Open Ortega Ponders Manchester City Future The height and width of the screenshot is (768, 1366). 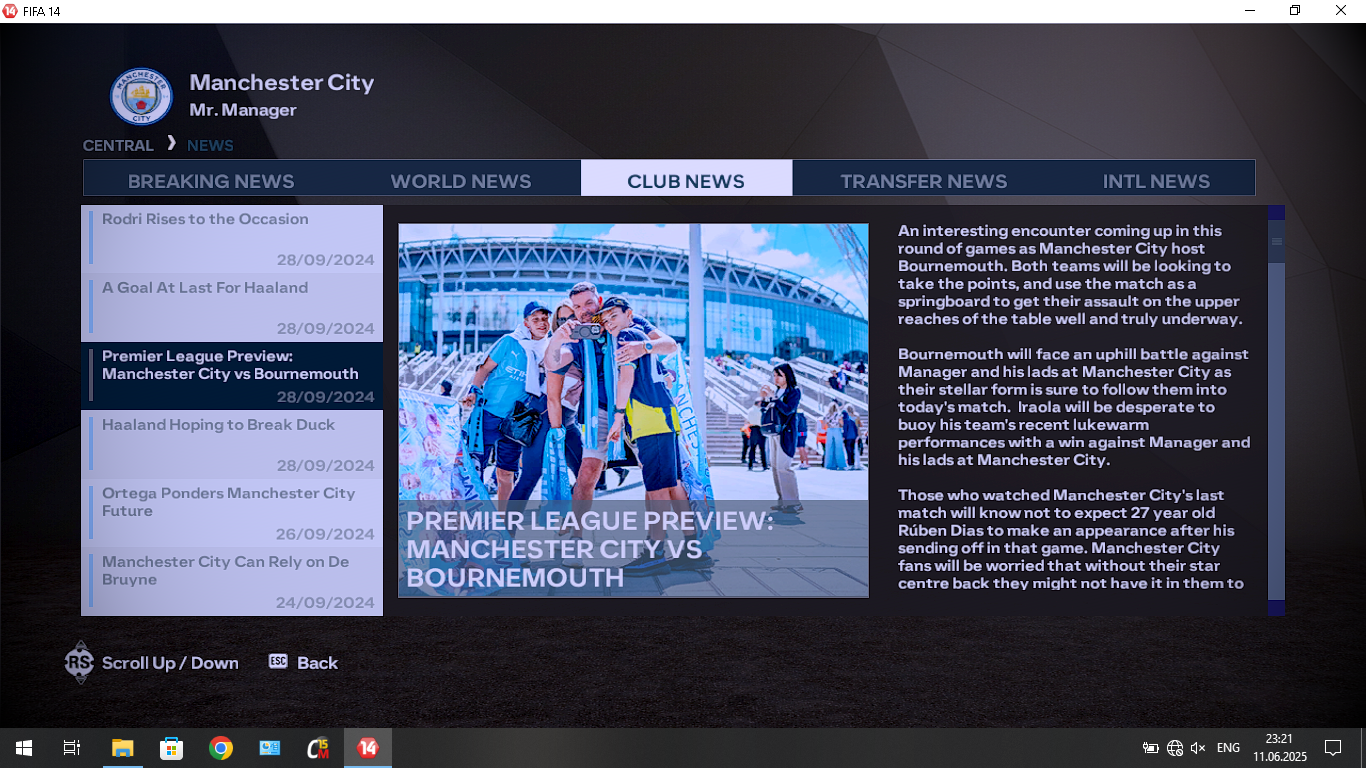tap(232, 513)
